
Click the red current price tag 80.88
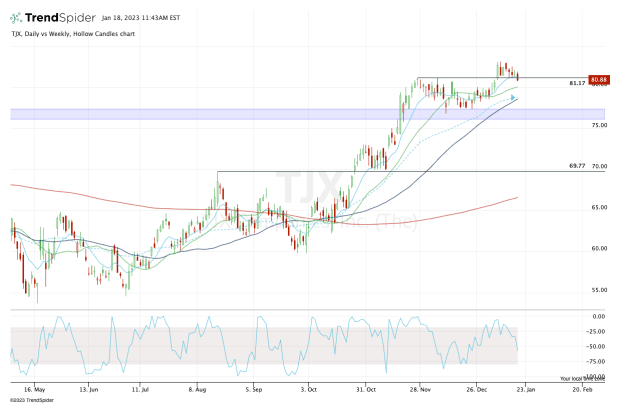599,80
